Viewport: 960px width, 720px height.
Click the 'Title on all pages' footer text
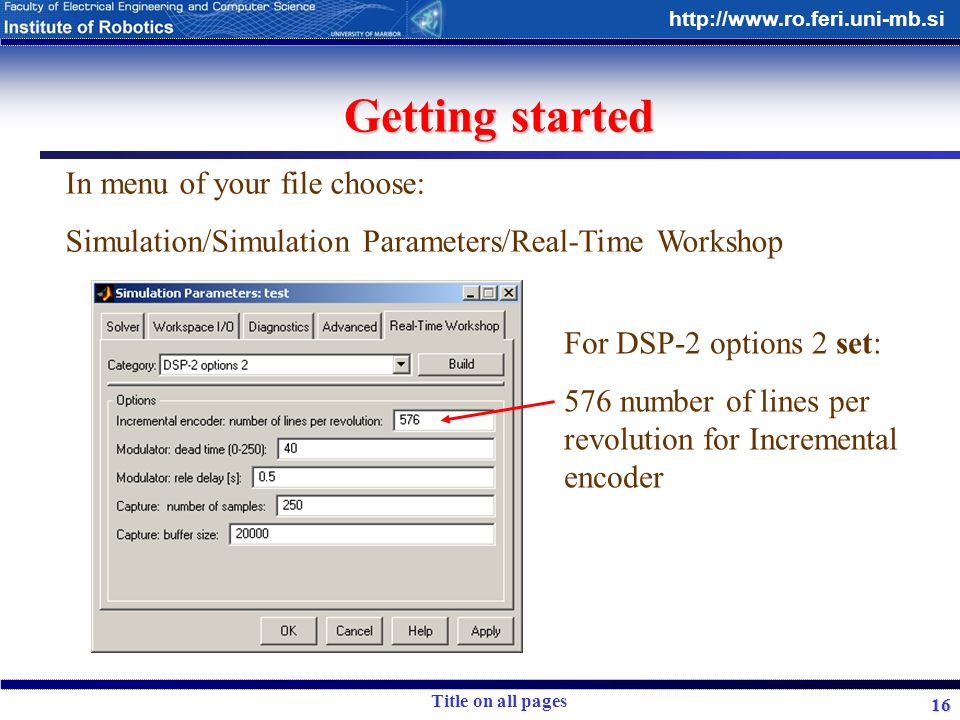pos(499,701)
